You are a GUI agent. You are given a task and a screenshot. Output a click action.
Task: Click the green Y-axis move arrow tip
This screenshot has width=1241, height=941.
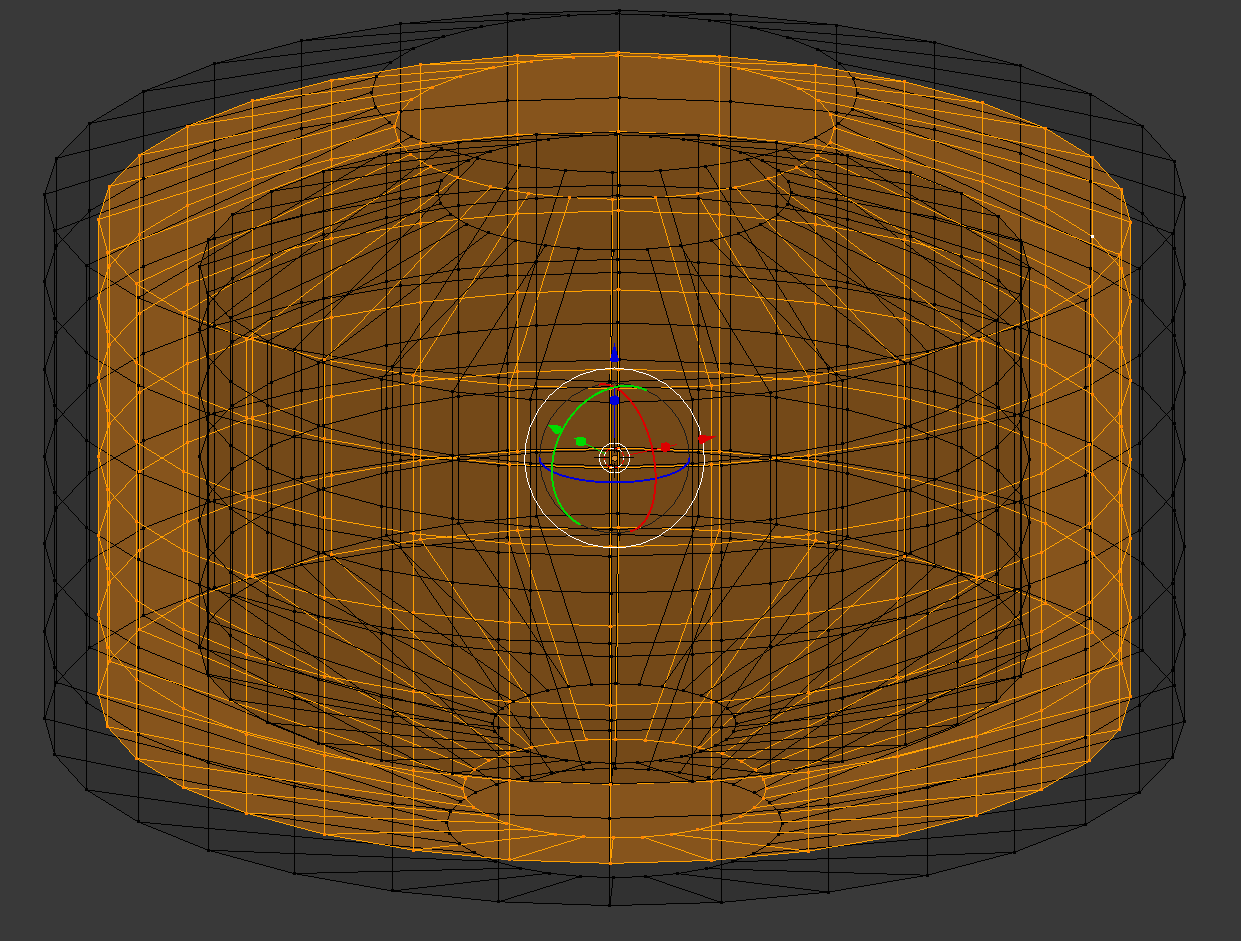coord(555,429)
